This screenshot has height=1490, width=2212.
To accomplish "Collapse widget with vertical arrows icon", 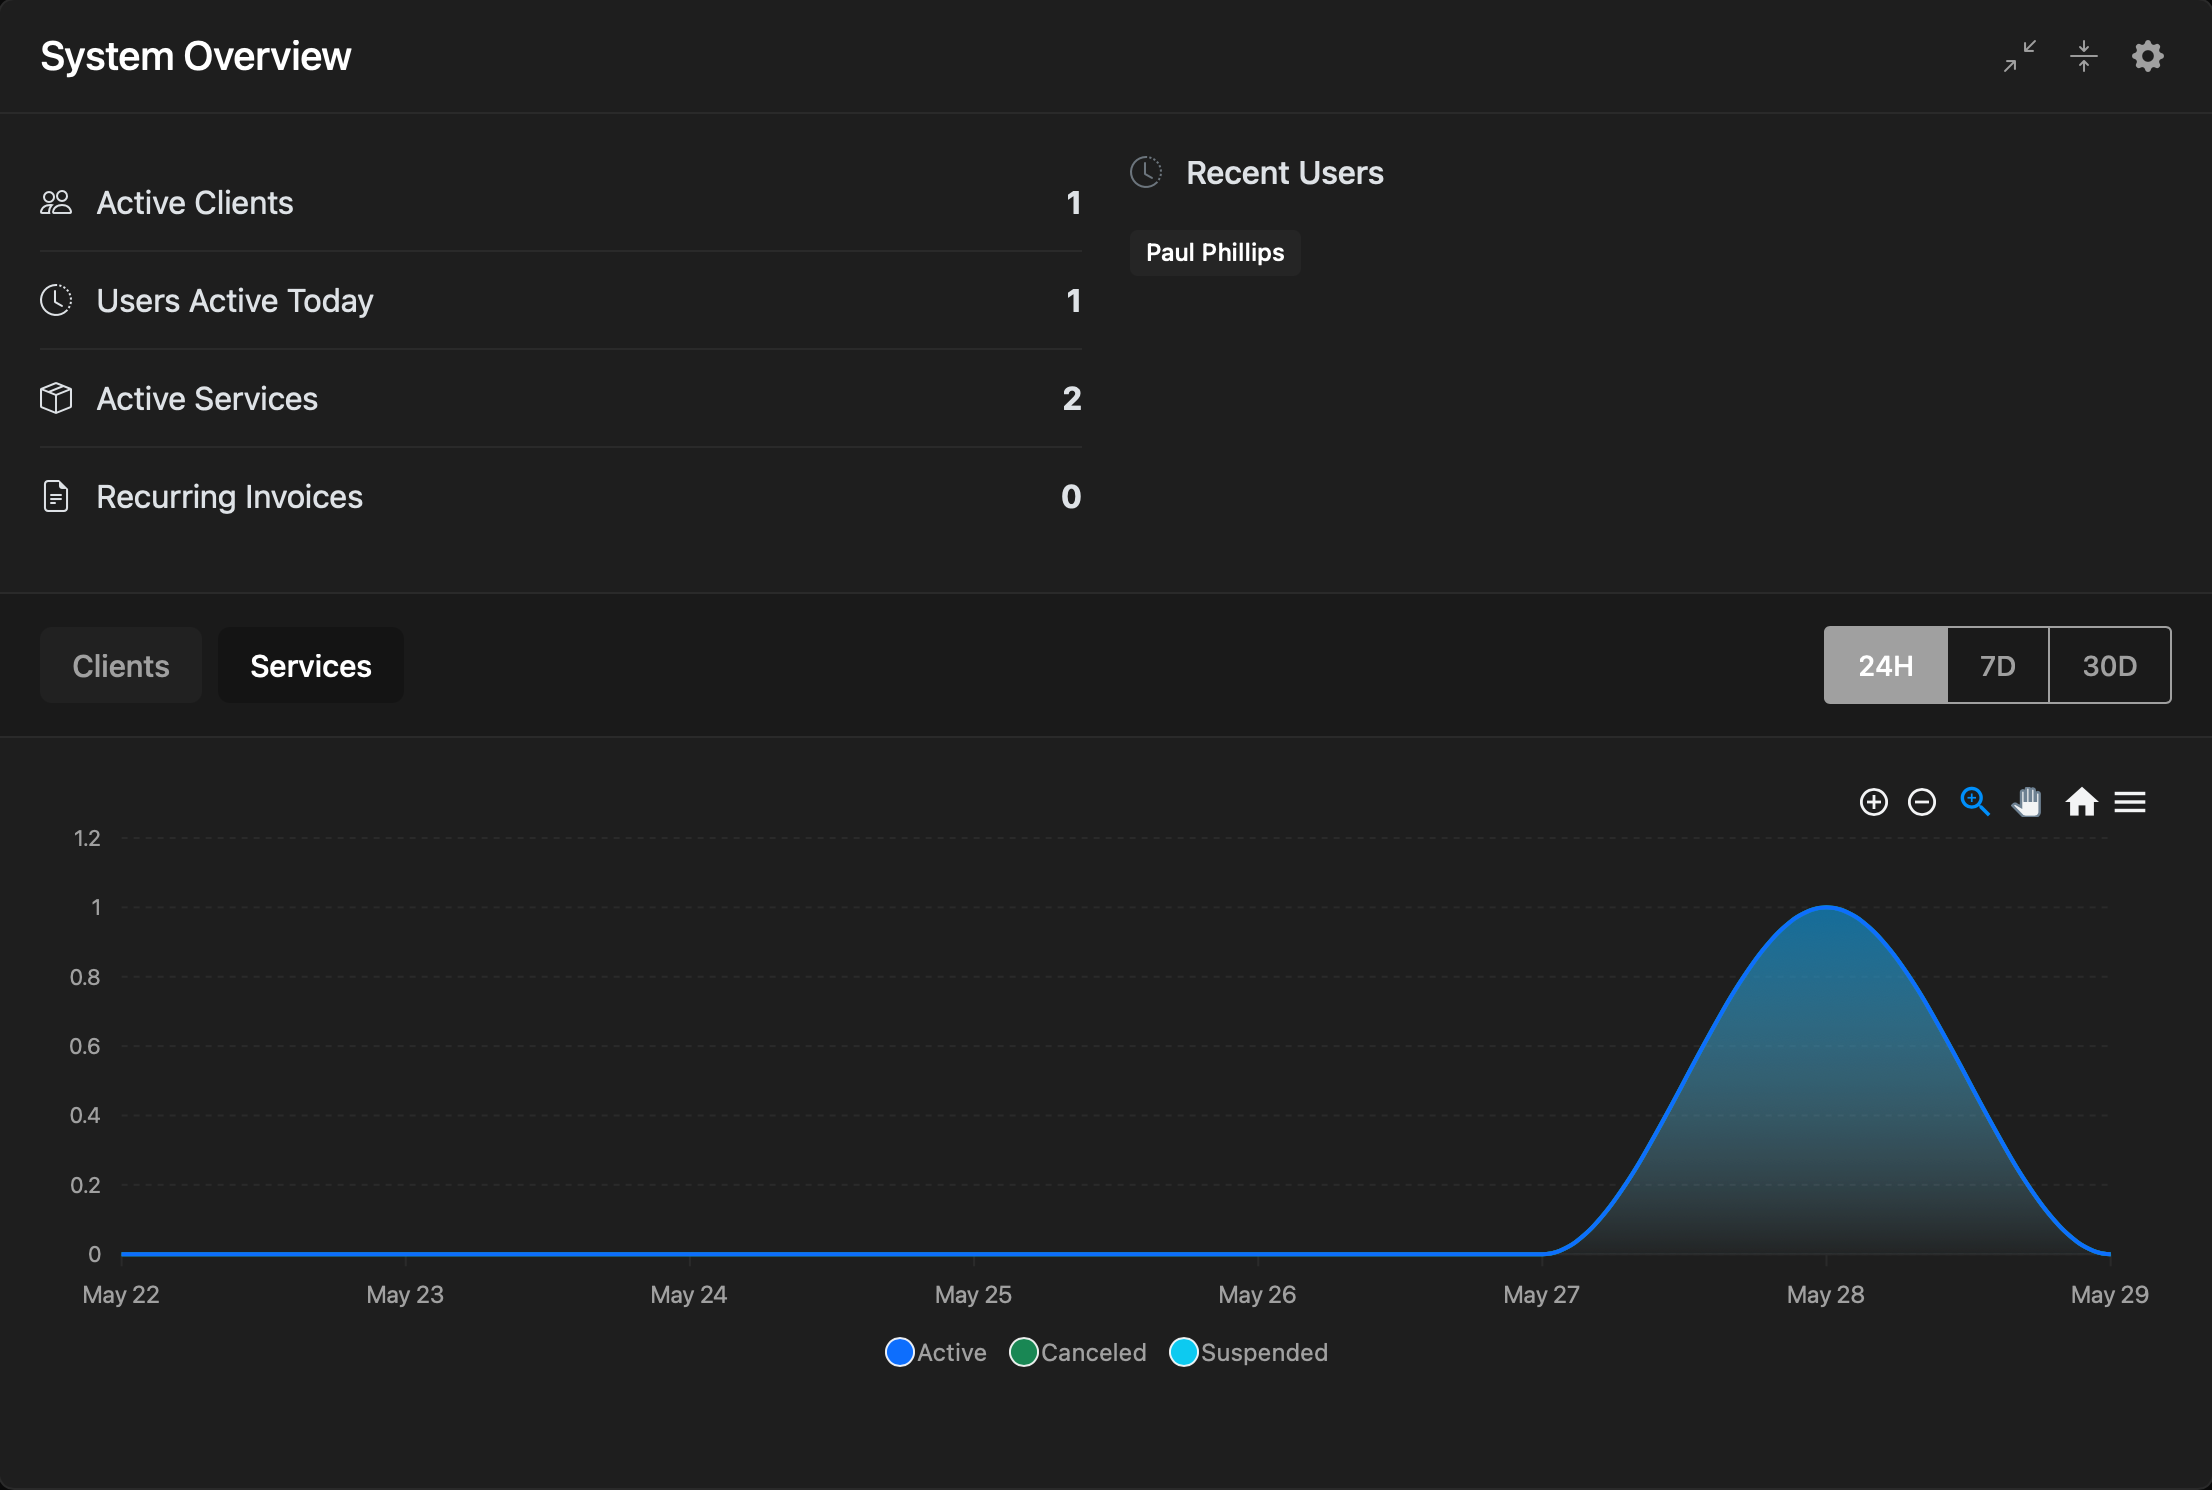I will point(2084,56).
